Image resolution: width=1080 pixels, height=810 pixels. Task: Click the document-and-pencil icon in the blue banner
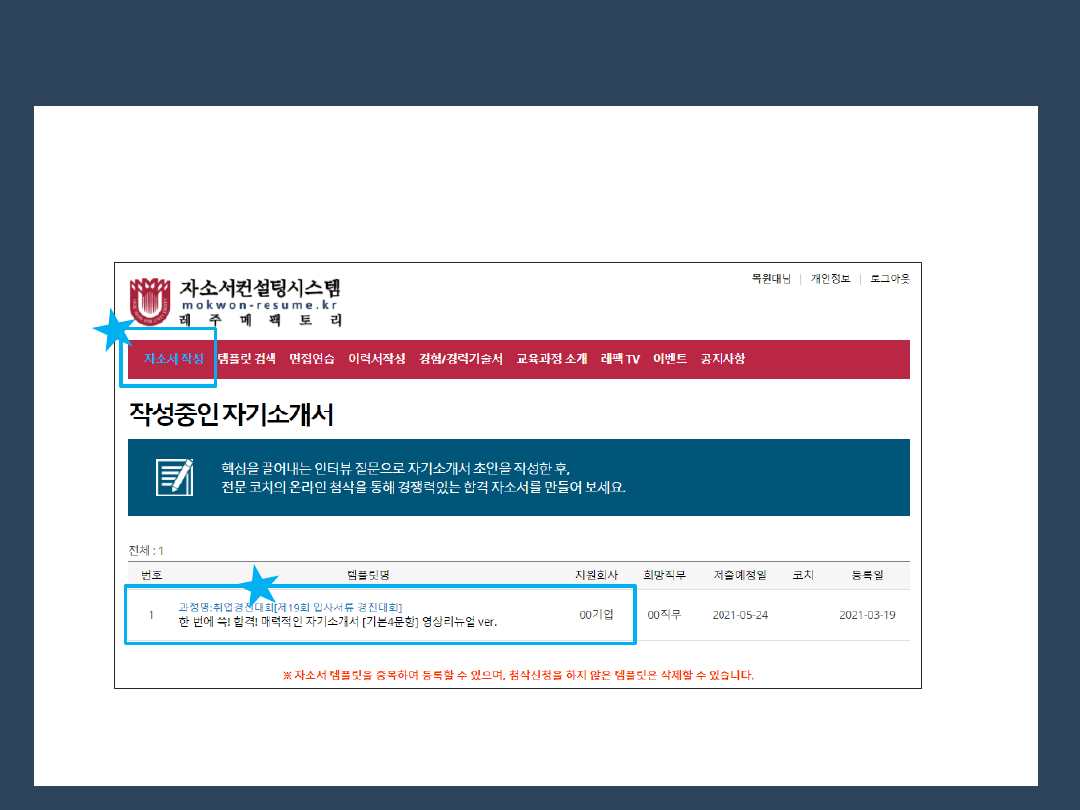(174, 477)
